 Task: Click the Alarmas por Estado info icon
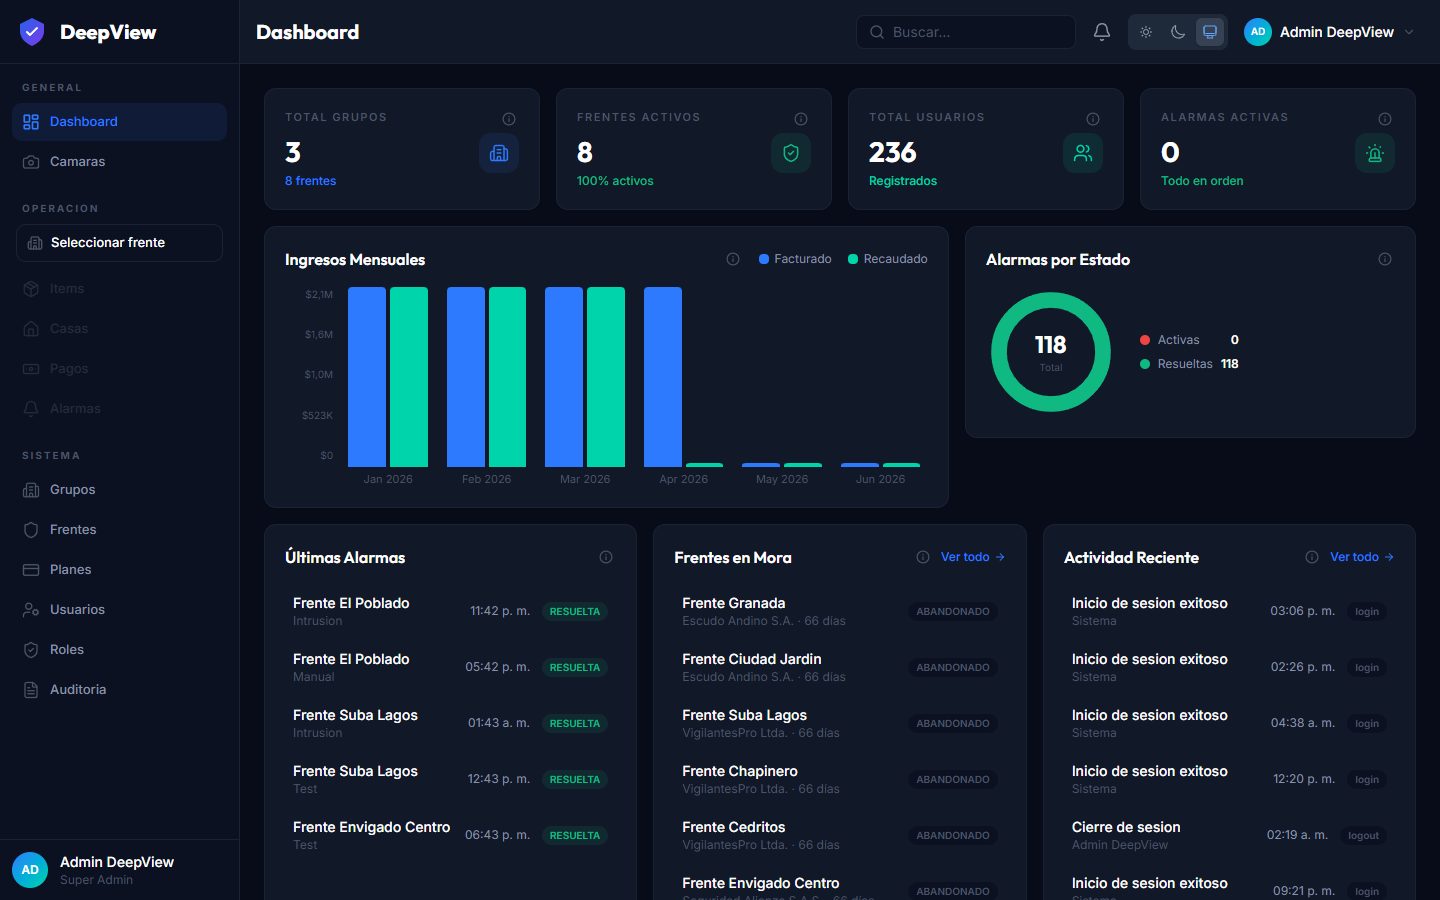click(1385, 259)
